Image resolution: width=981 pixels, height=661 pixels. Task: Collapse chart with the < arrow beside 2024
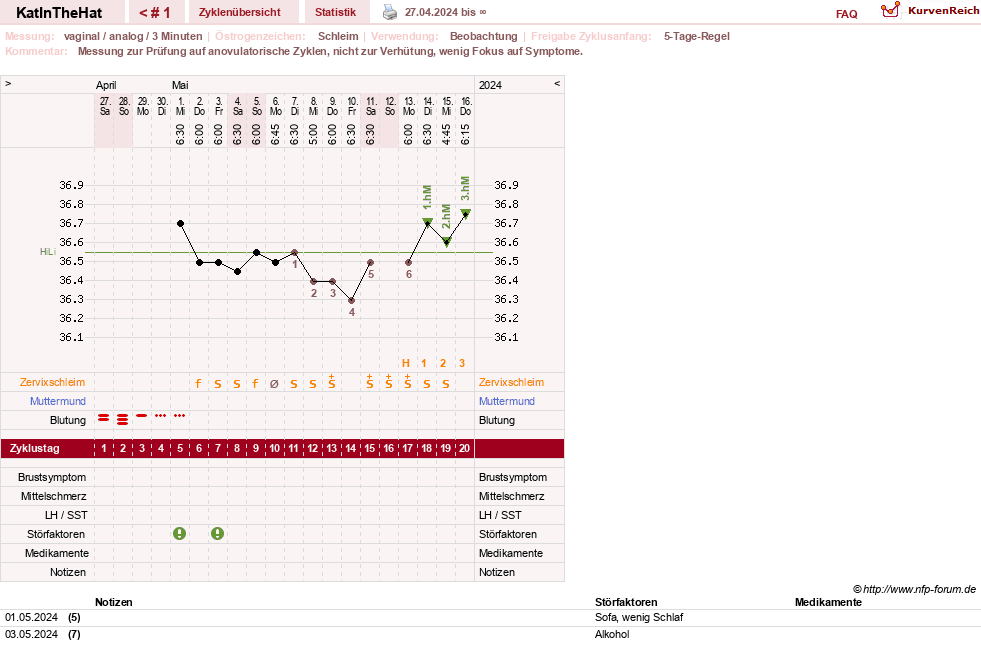(x=557, y=84)
